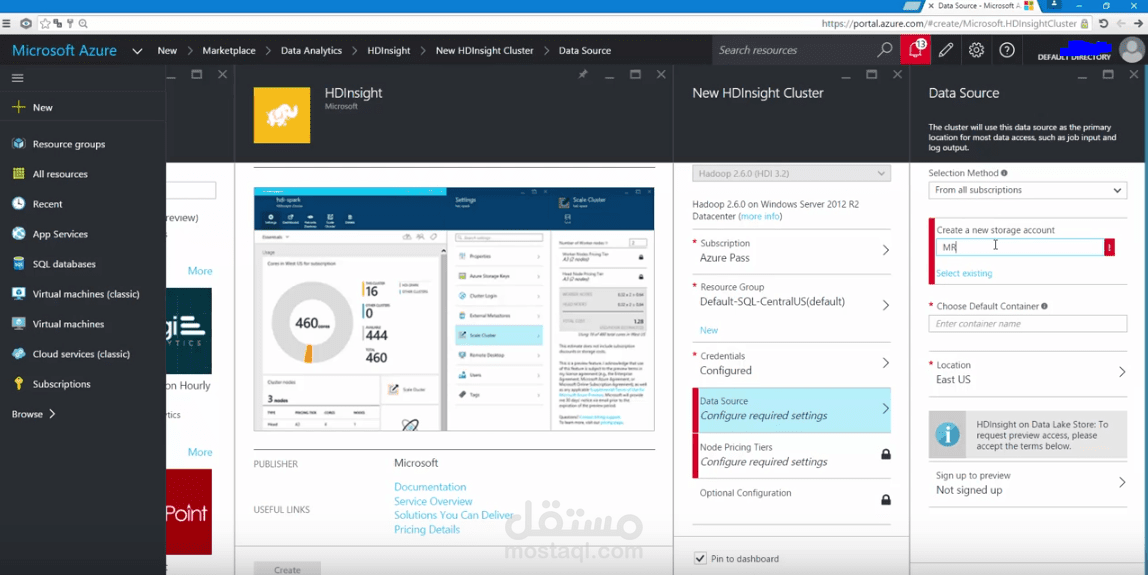Toggle the hamburger menu in sidebar
1148x575 pixels.
[x=18, y=78]
